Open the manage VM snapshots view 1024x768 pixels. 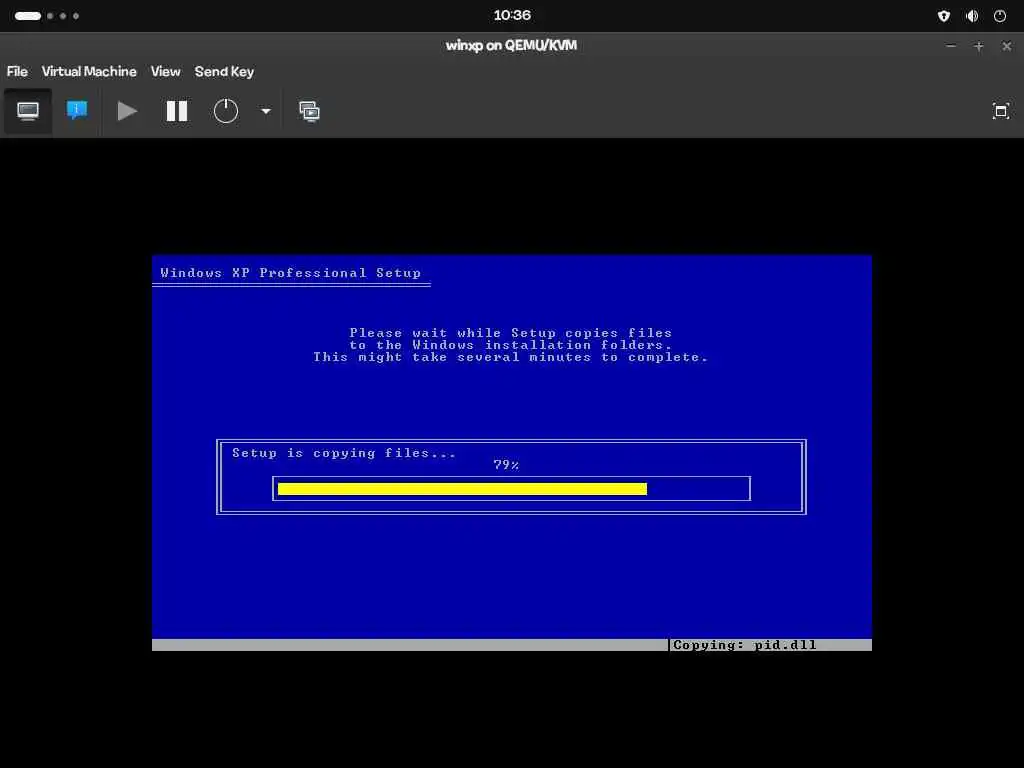(x=310, y=111)
